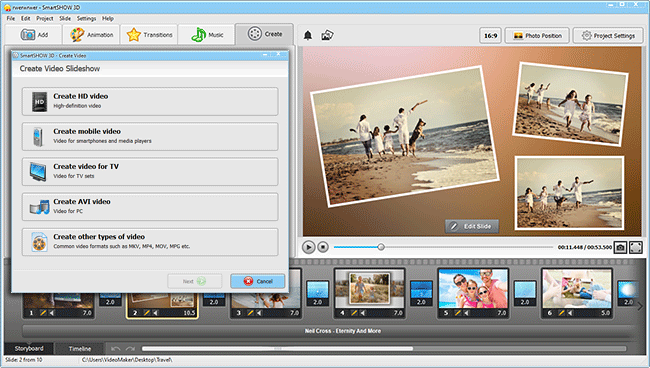Screen dimensions: 650x368
Task: Choose Create video for TV
Action: pos(150,172)
